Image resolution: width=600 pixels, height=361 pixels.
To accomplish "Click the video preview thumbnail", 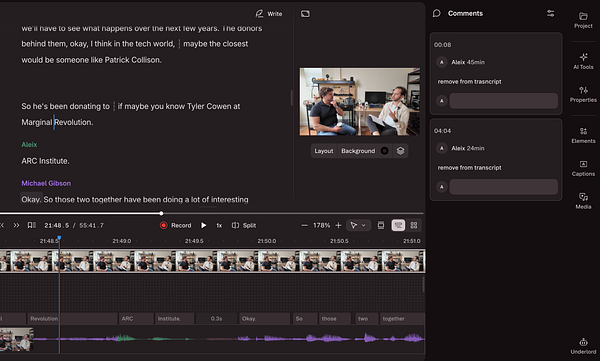I will pyautogui.click(x=359, y=102).
